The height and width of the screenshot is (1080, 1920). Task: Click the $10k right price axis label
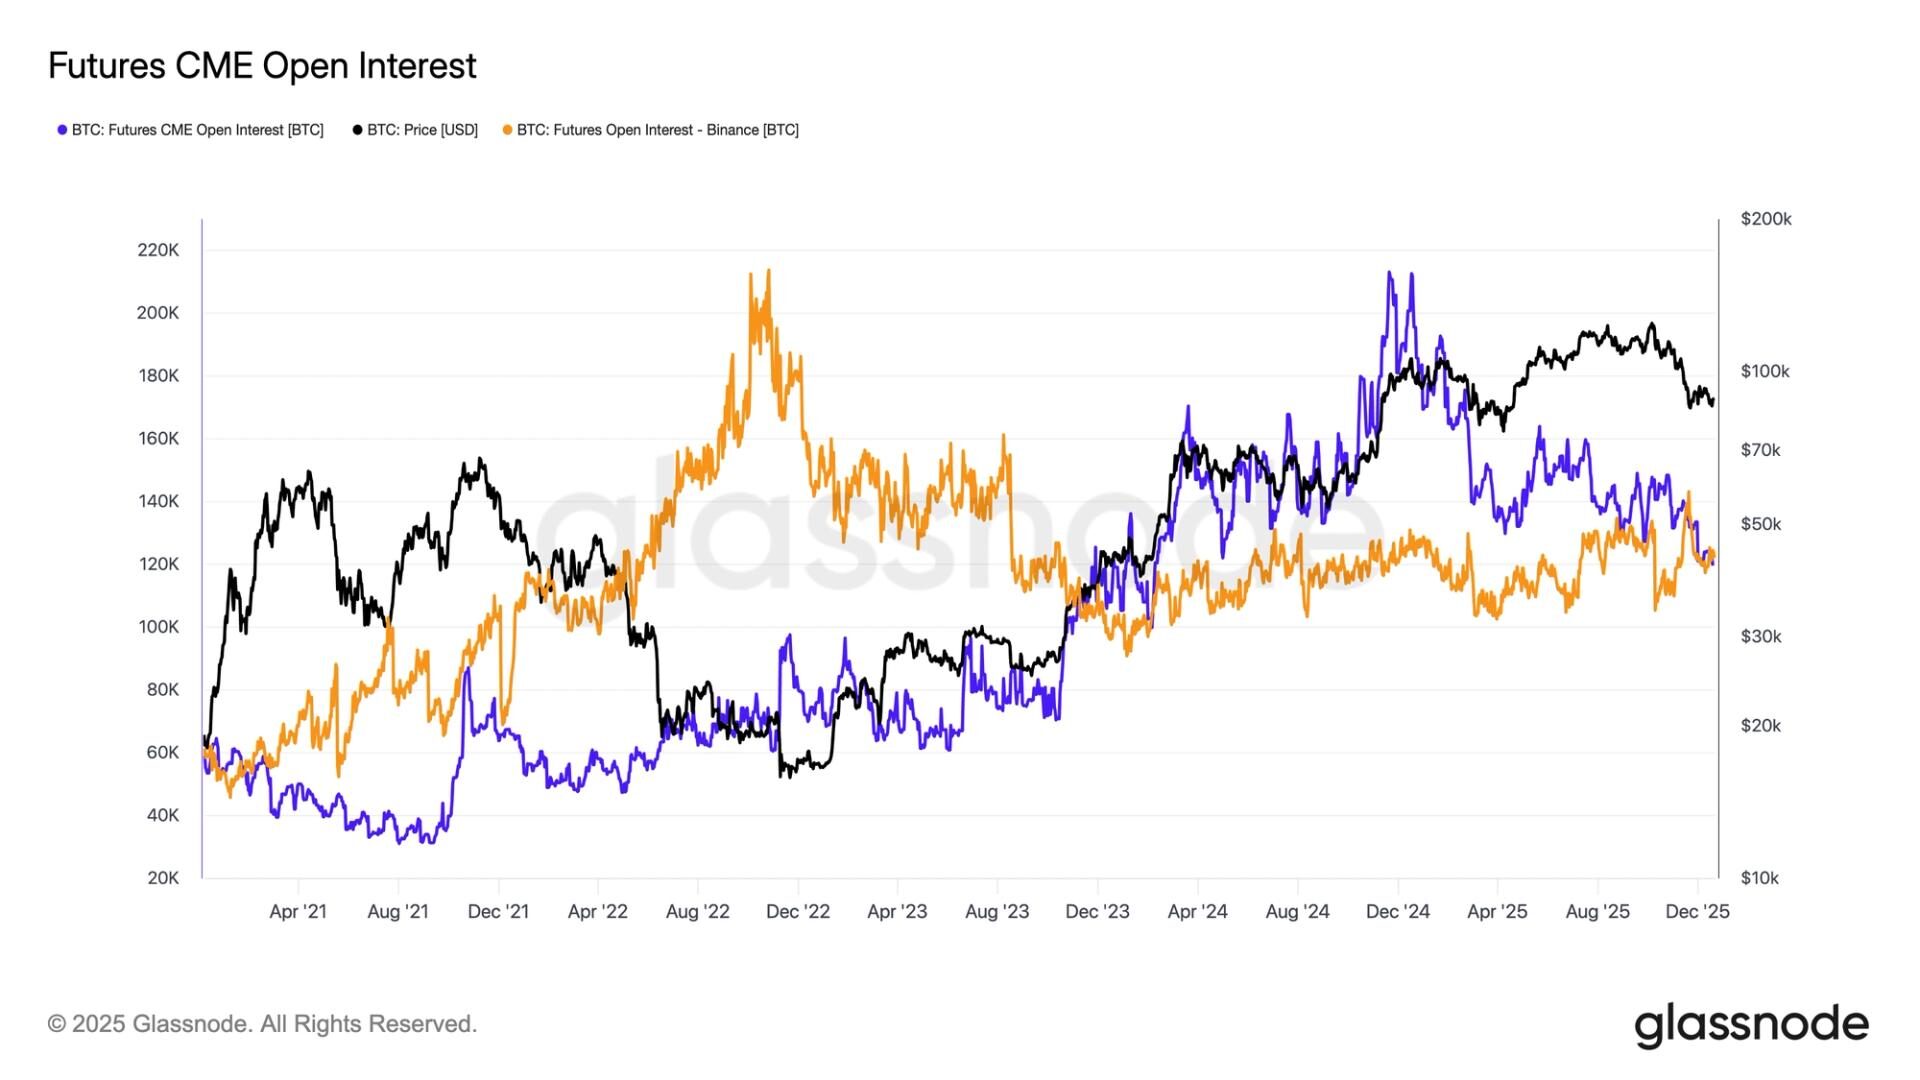tap(1760, 878)
